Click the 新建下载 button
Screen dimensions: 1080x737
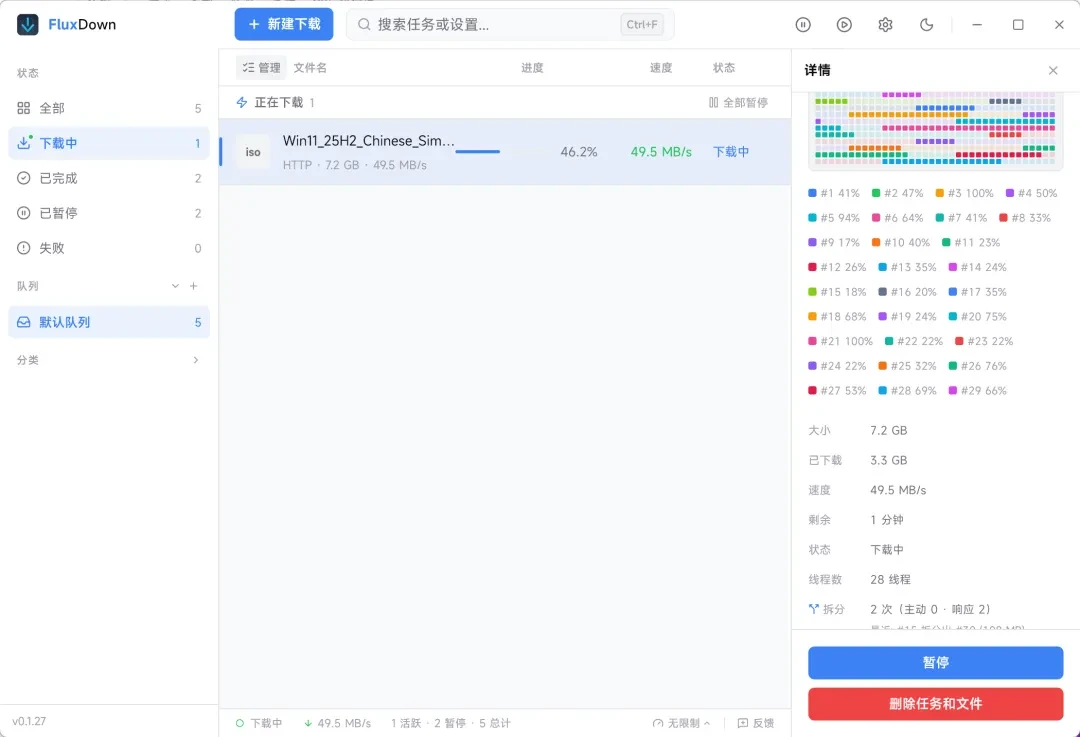coord(284,25)
